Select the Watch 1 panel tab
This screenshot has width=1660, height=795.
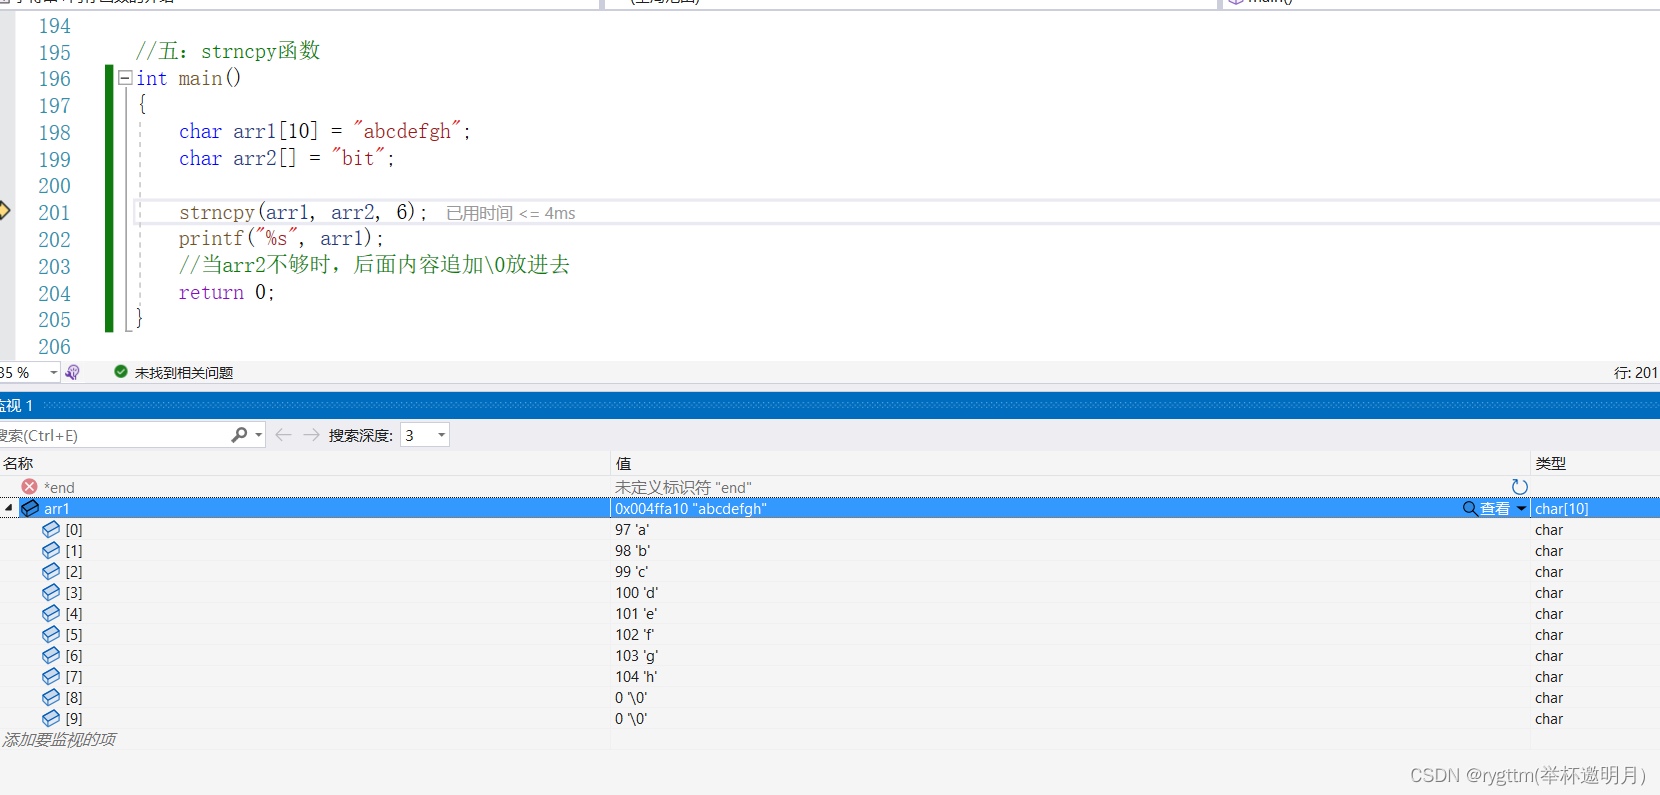point(17,405)
